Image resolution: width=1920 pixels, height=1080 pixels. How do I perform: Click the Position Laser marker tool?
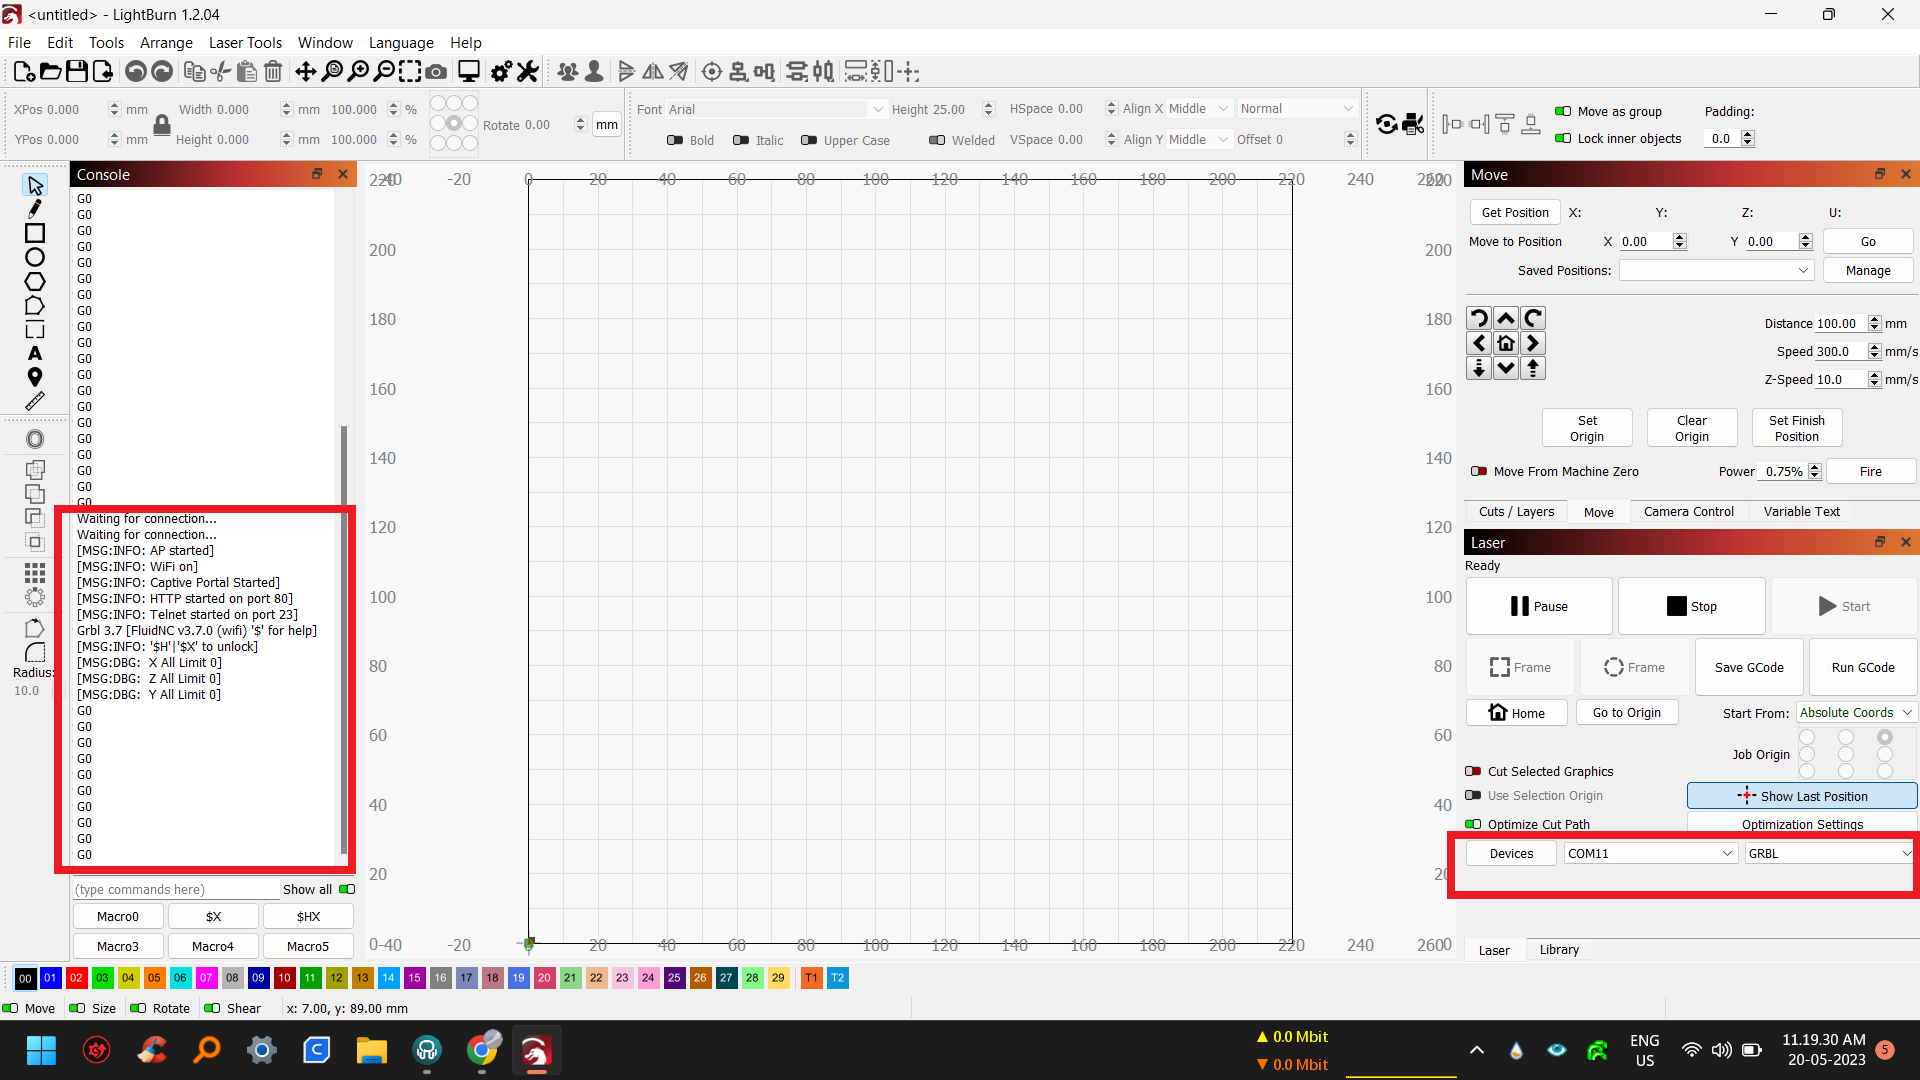coord(35,377)
